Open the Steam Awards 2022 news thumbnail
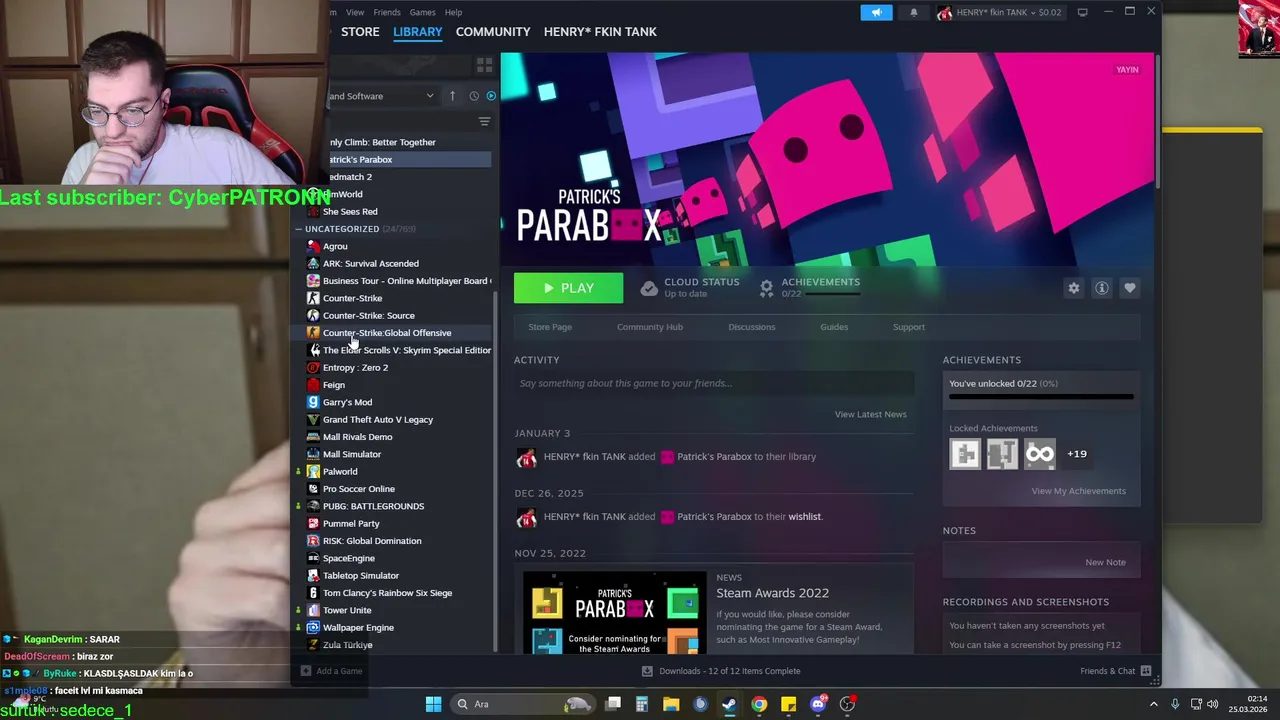This screenshot has height=720, width=1280. [614, 613]
